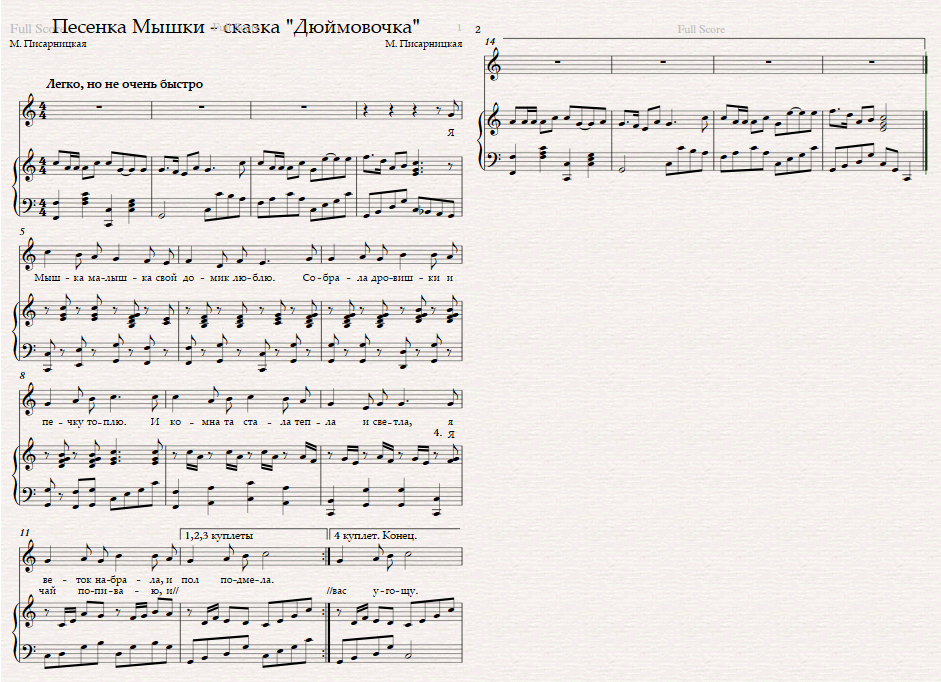Click the Full Score header on page two
This screenshot has width=941, height=682.
click(x=701, y=29)
